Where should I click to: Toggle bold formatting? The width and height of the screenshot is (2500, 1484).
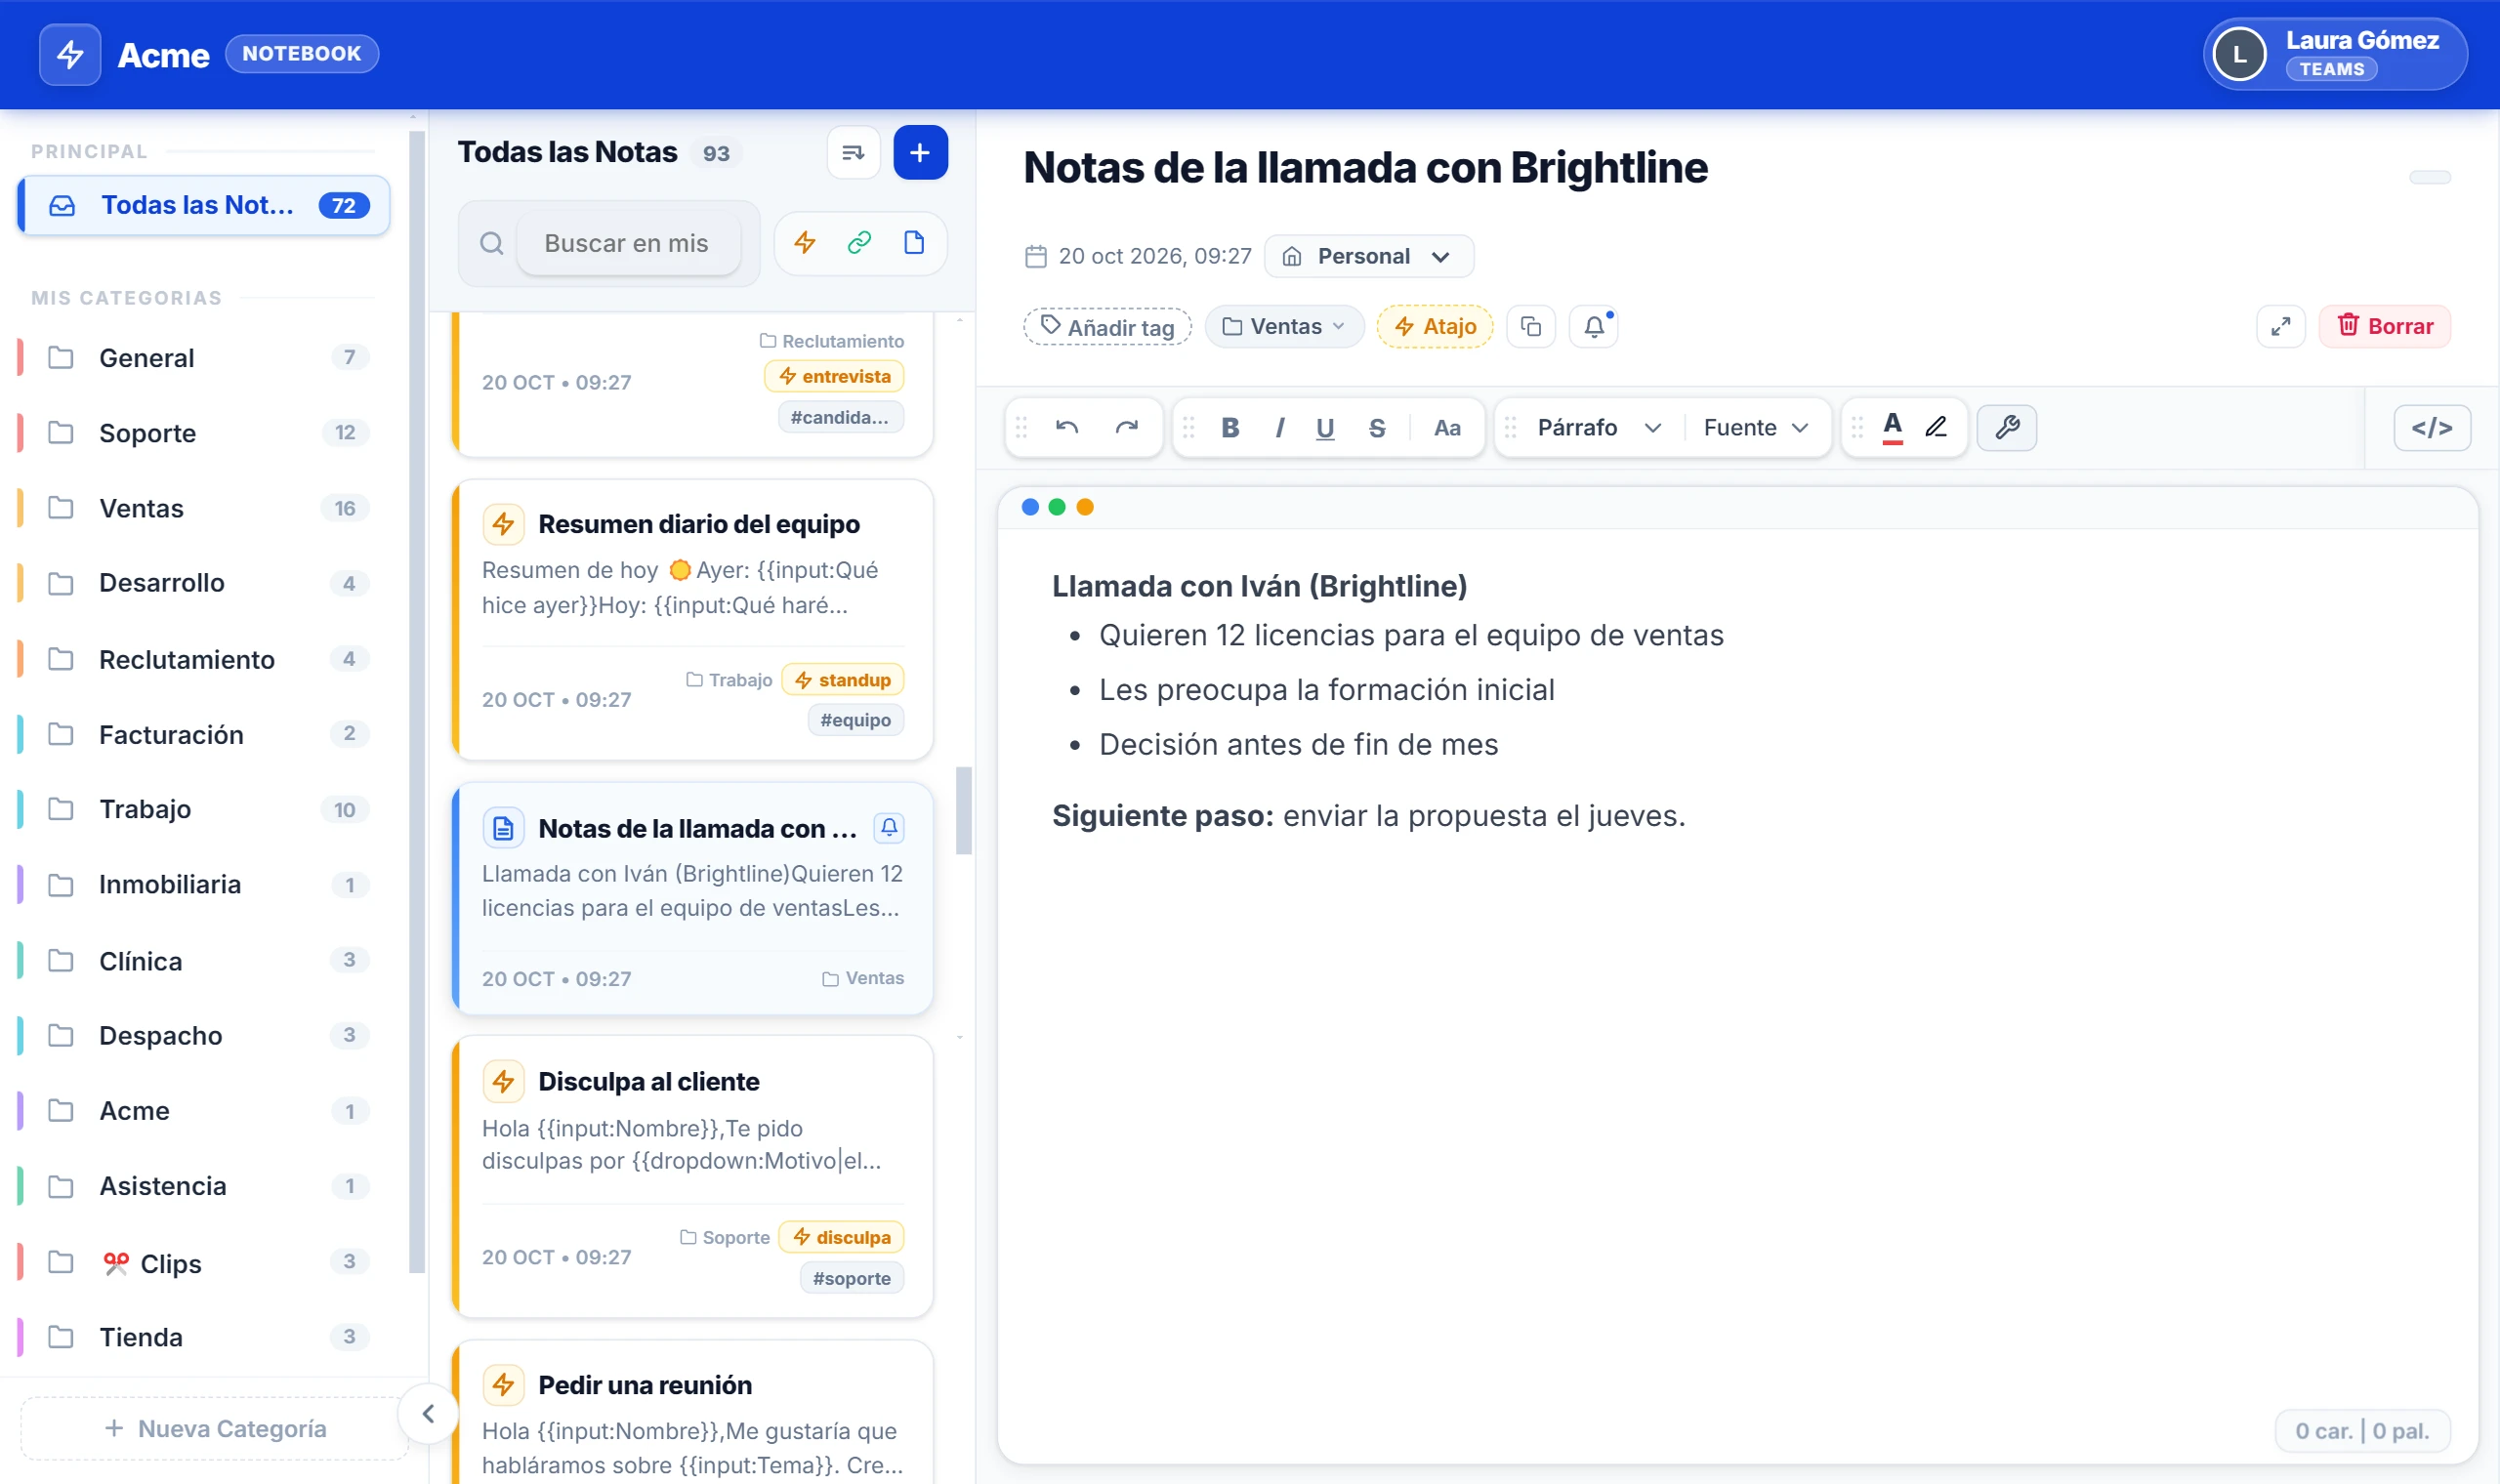coord(1230,428)
